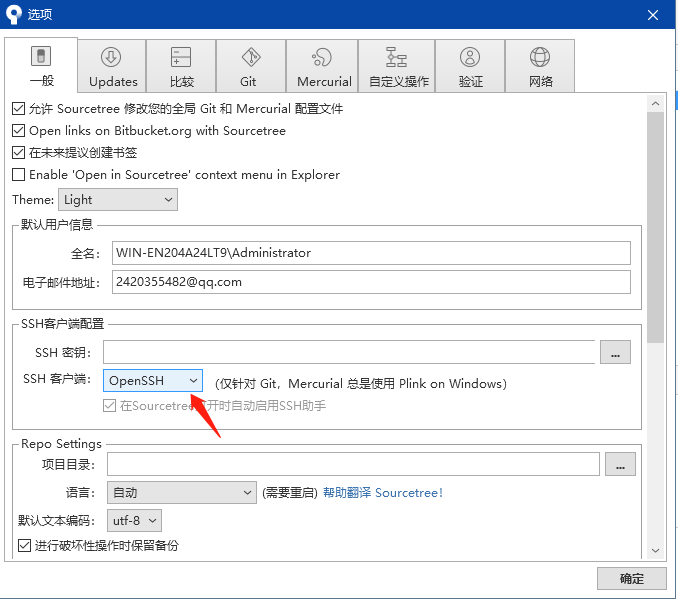The width and height of the screenshot is (678, 599).
Task: Open the Git tab
Action: coord(251,66)
